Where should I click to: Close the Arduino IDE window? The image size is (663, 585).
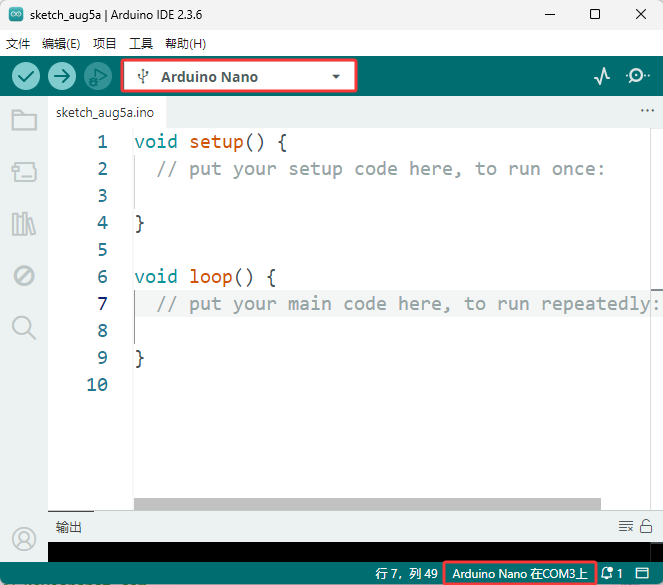[x=641, y=15]
